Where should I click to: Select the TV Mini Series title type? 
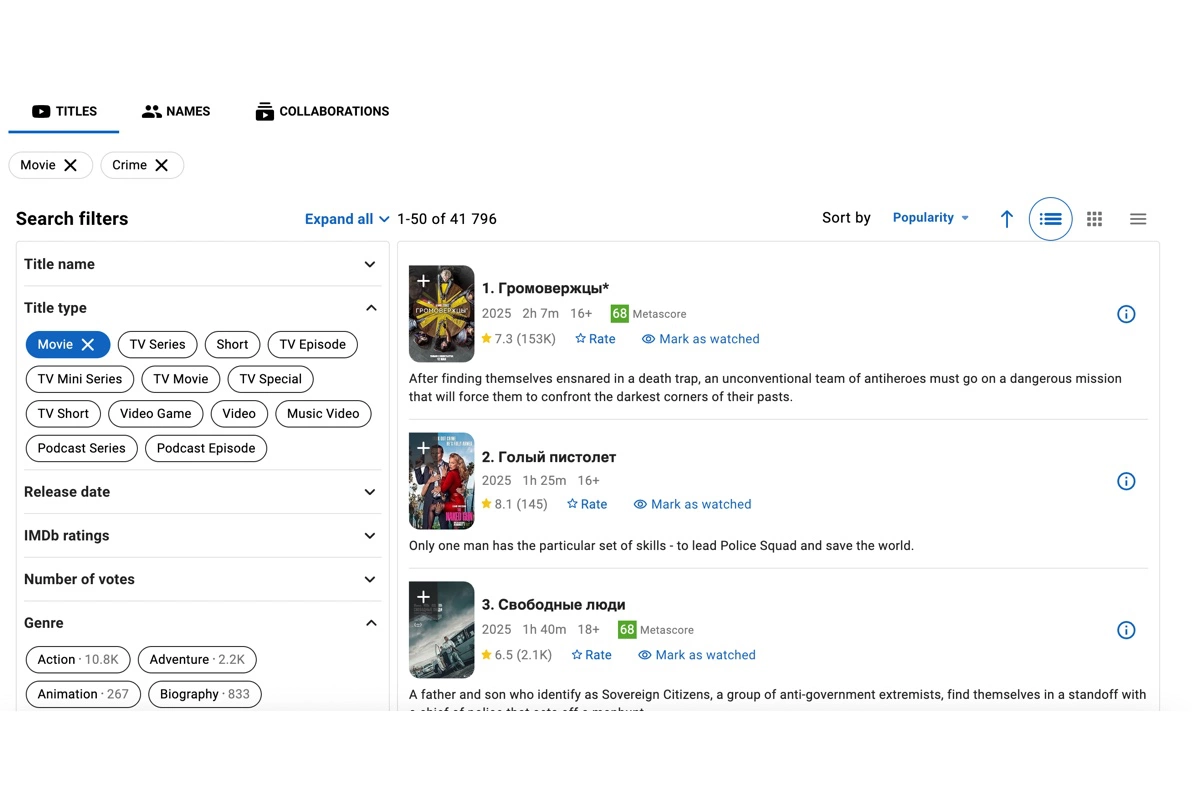[x=80, y=379]
